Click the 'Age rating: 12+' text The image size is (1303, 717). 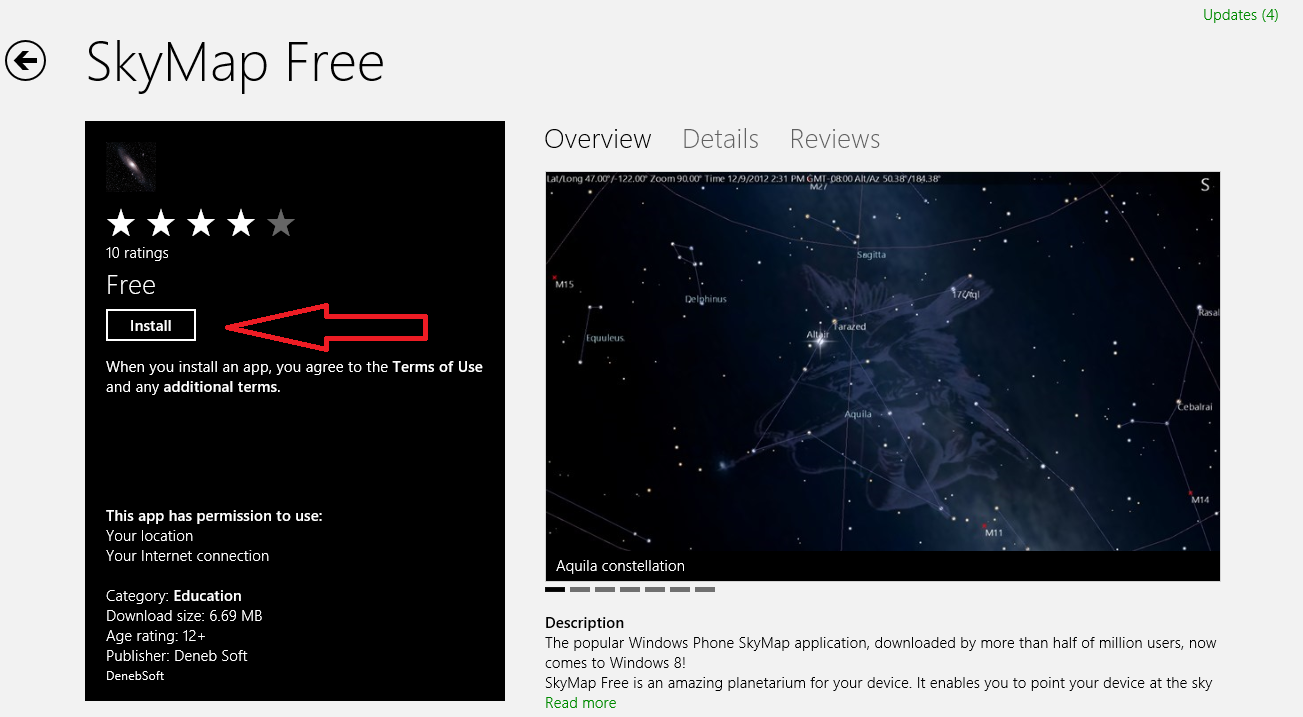(x=156, y=636)
